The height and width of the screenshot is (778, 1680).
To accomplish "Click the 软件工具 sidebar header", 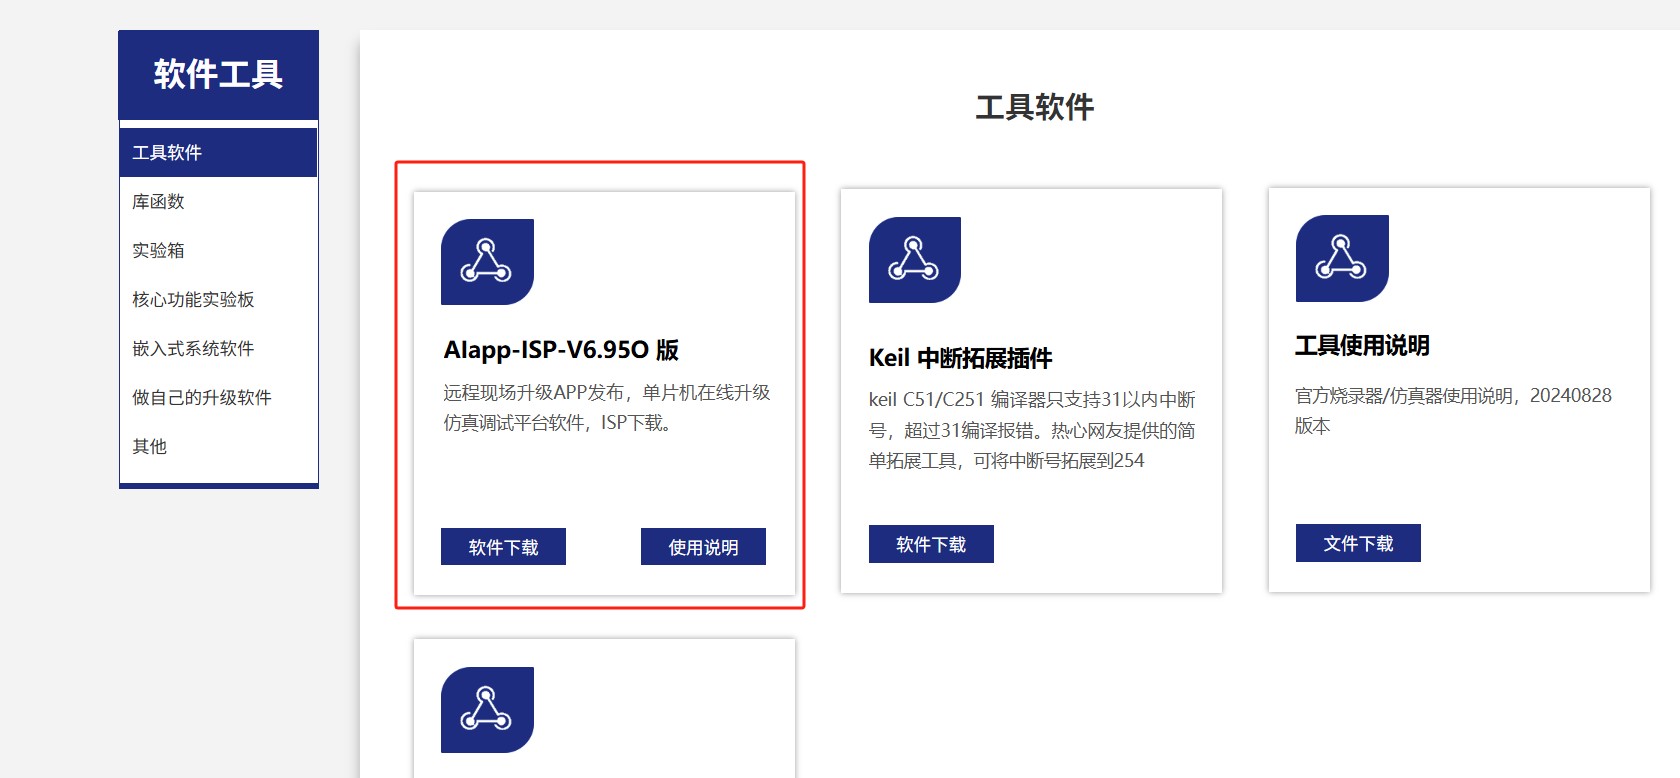I will (218, 75).
